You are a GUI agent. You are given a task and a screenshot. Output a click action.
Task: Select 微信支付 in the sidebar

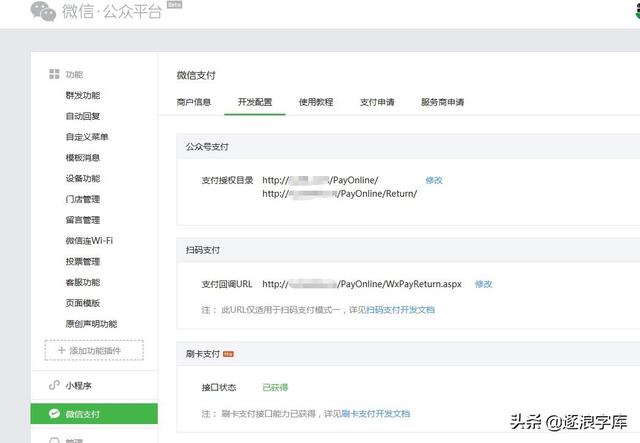94,414
